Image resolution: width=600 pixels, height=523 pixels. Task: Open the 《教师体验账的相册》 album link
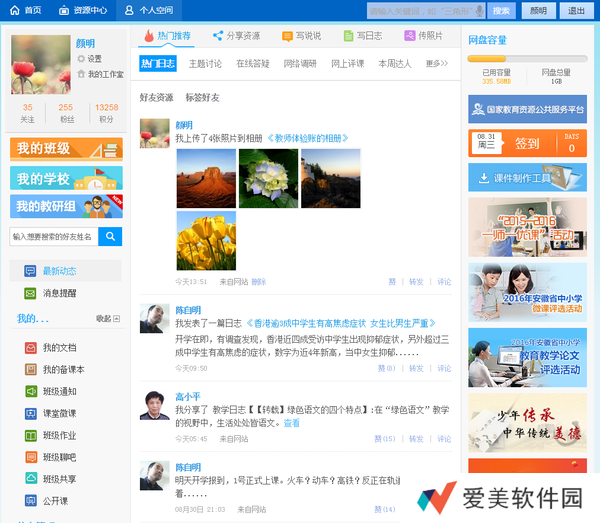tap(307, 138)
